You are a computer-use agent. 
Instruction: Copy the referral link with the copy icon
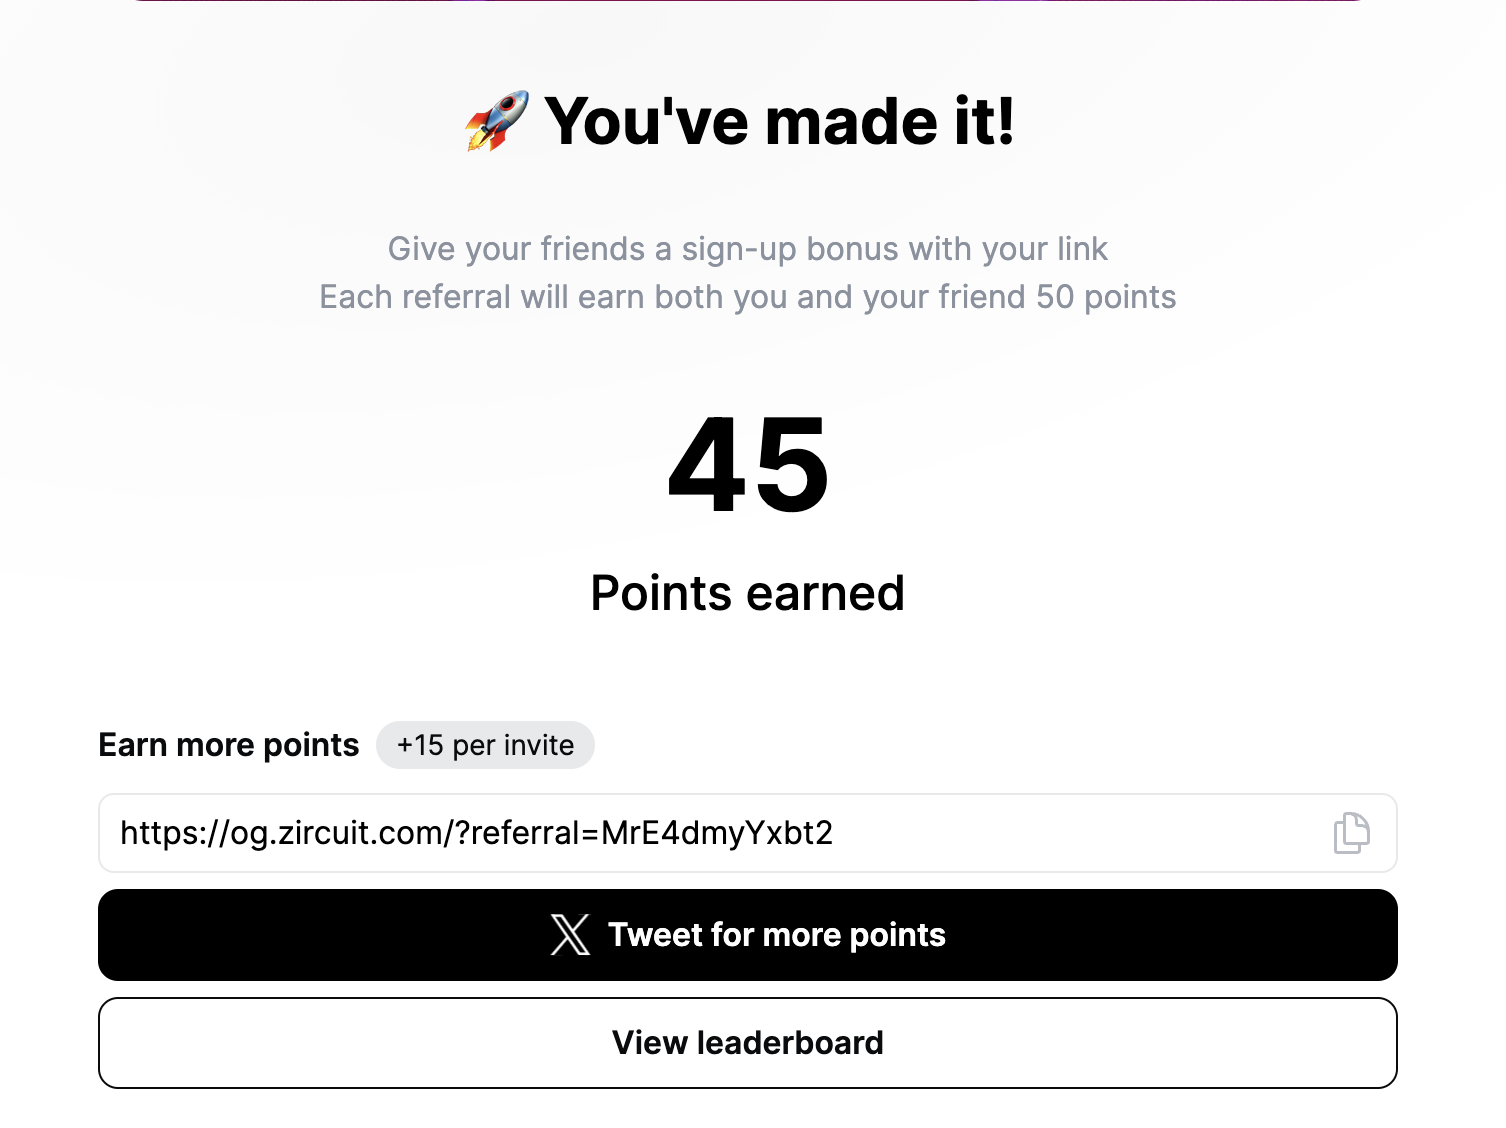1351,833
